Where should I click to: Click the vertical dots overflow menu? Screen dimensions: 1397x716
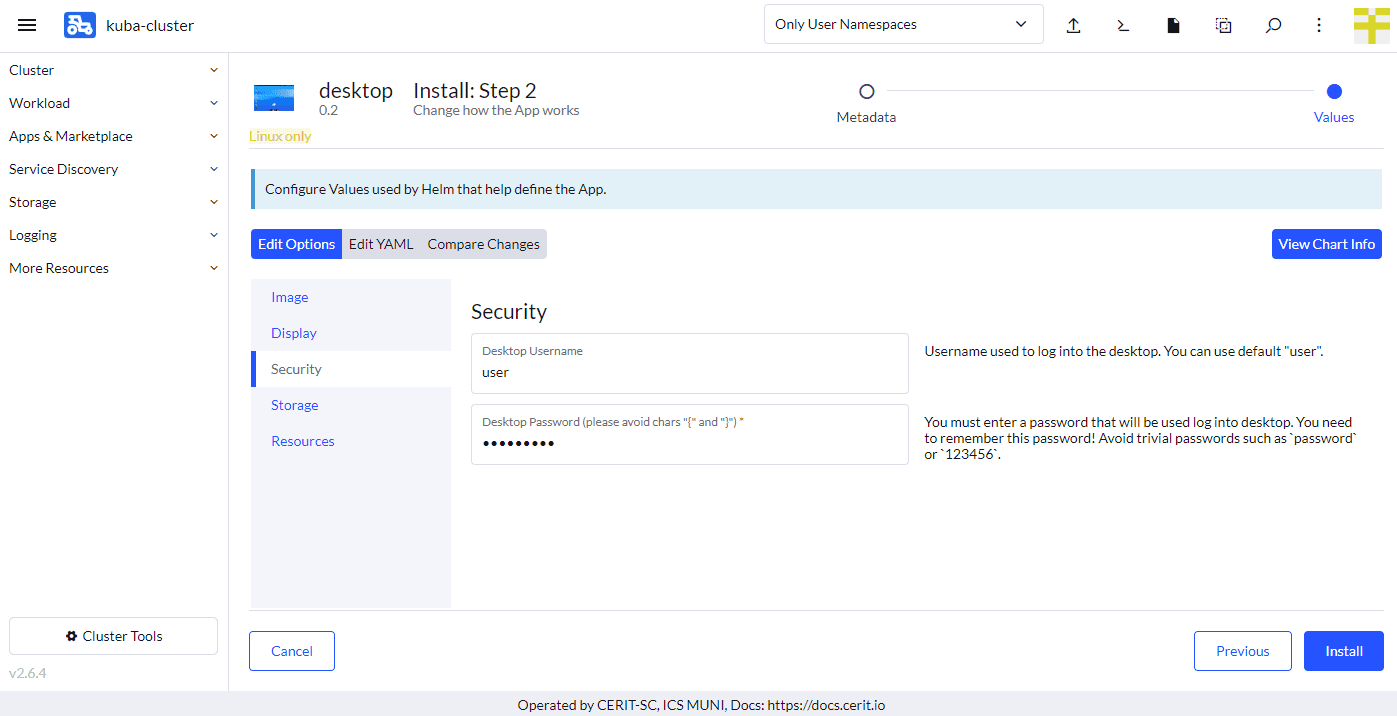tap(1319, 25)
